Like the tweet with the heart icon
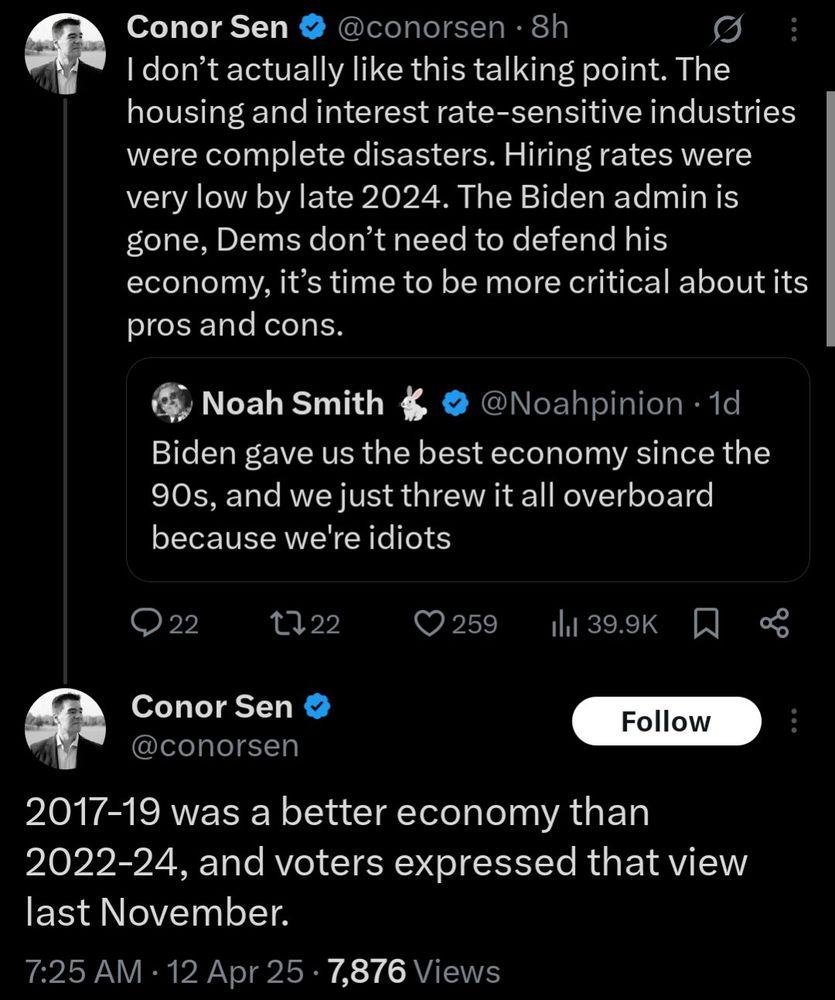Screen dimensions: 835x1000 click(429, 624)
